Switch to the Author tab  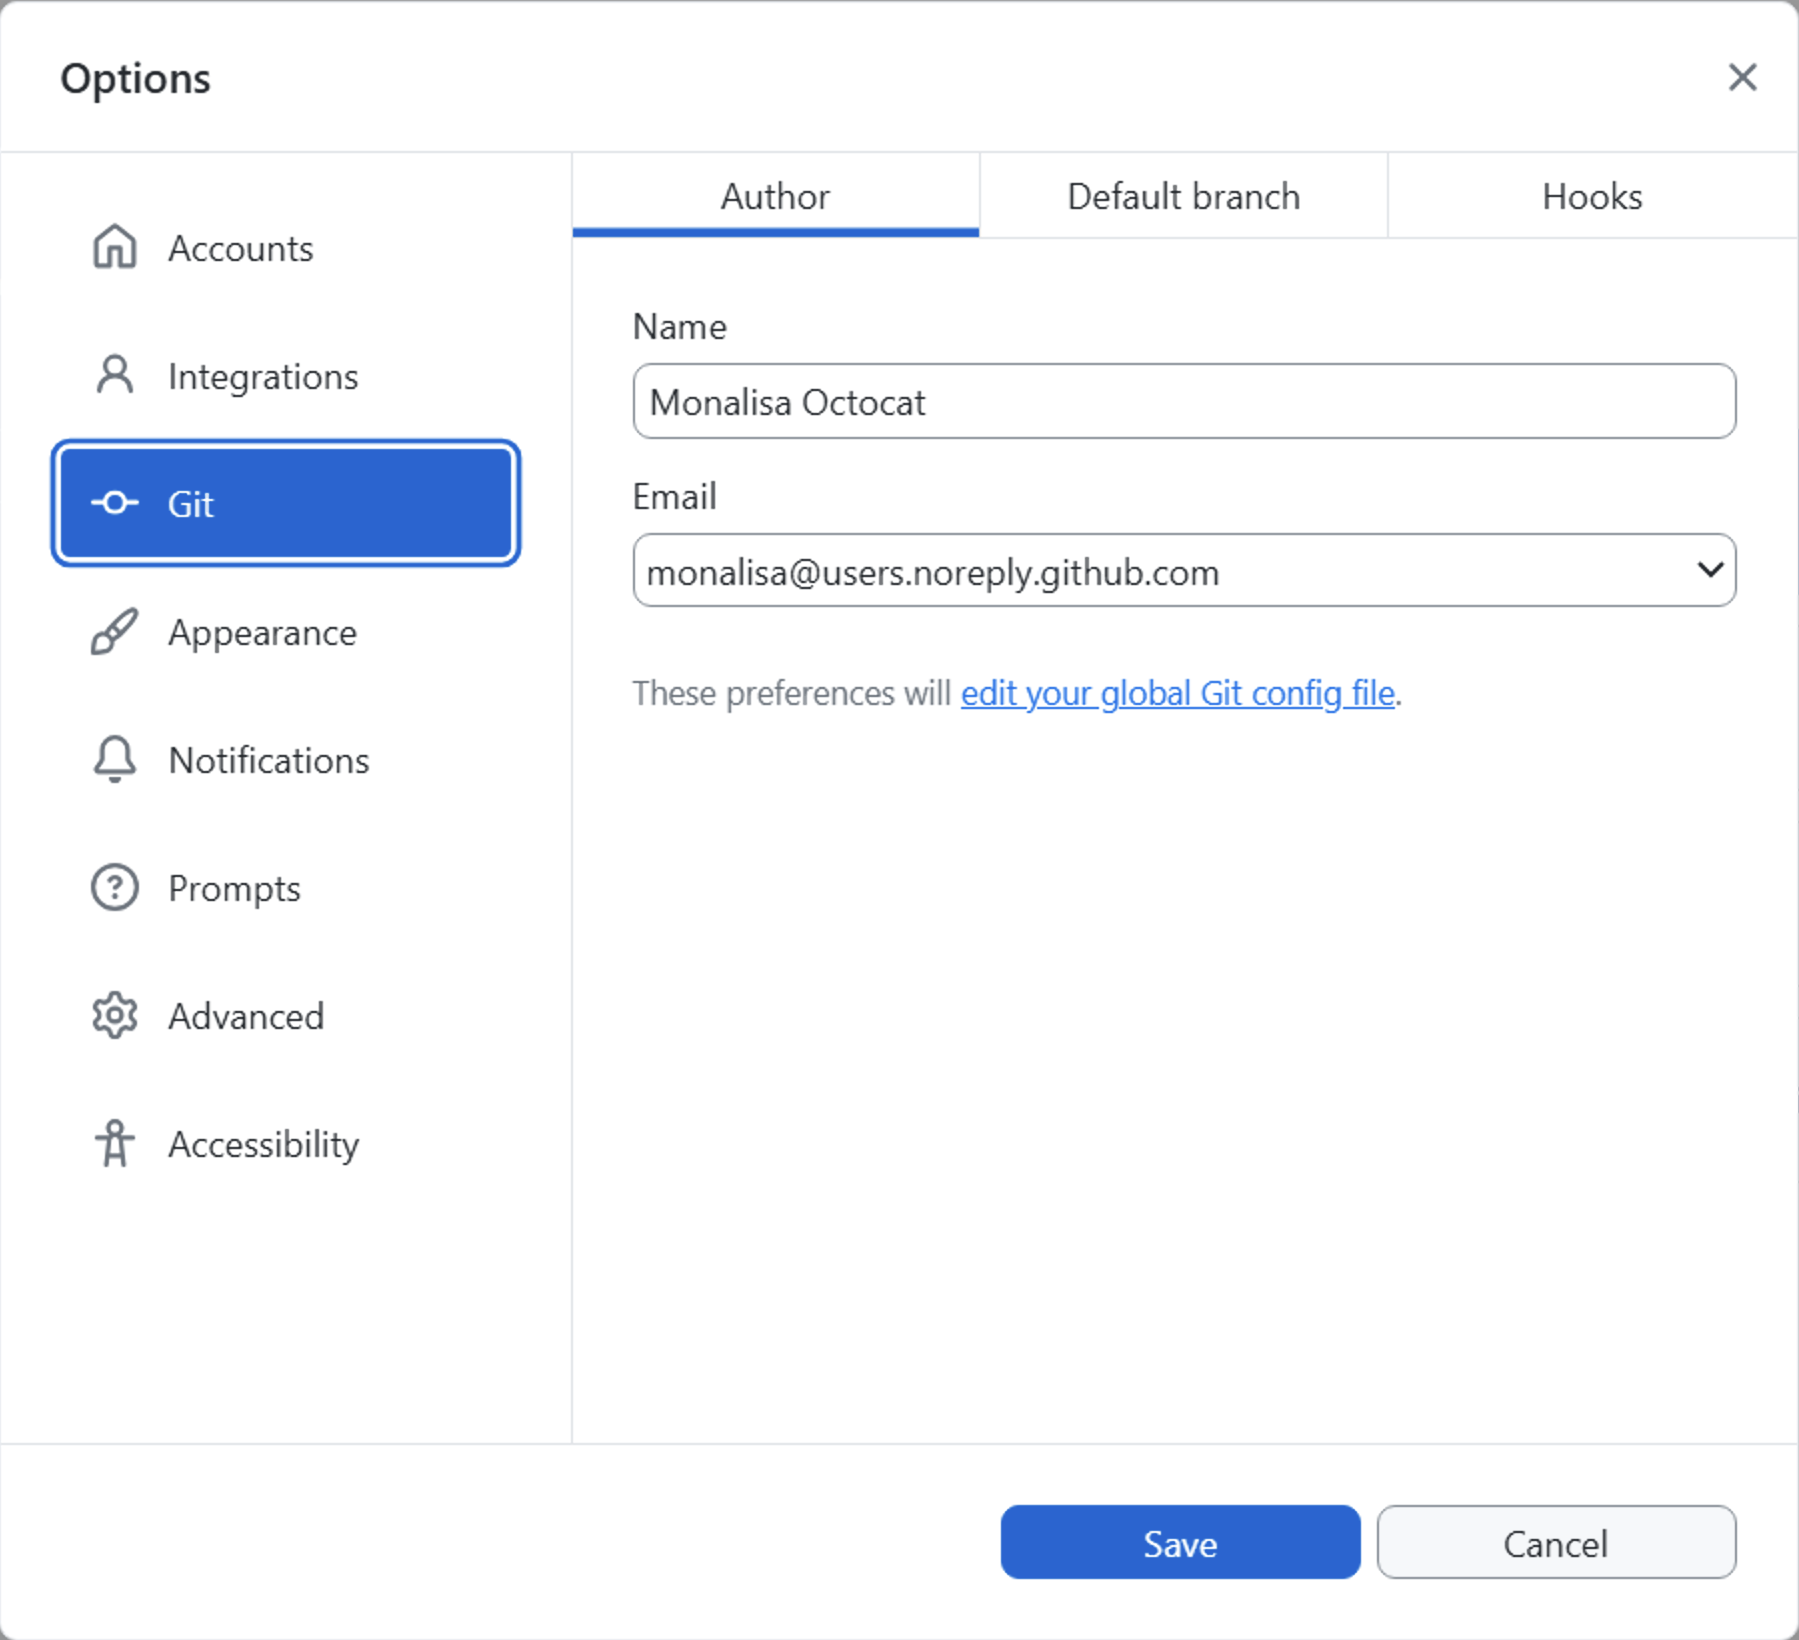(x=775, y=197)
